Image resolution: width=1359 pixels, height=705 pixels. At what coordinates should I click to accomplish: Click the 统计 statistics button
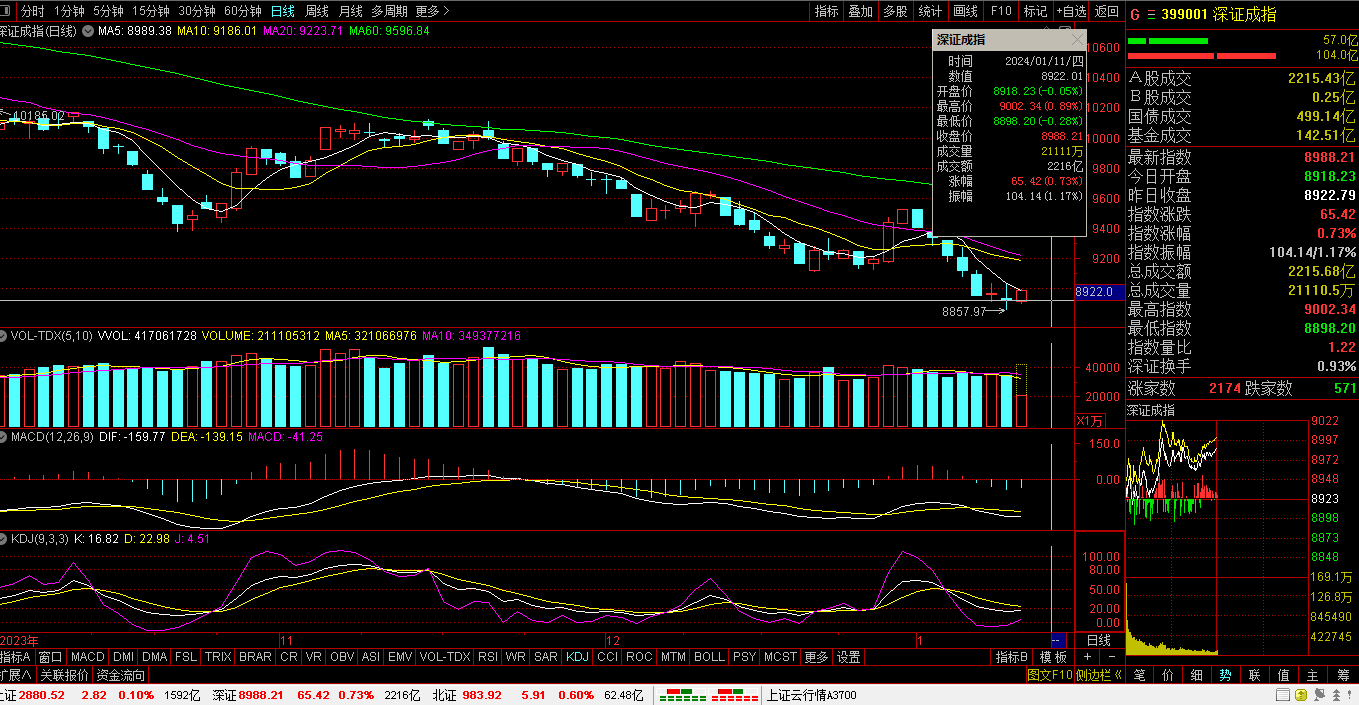pyautogui.click(x=930, y=11)
